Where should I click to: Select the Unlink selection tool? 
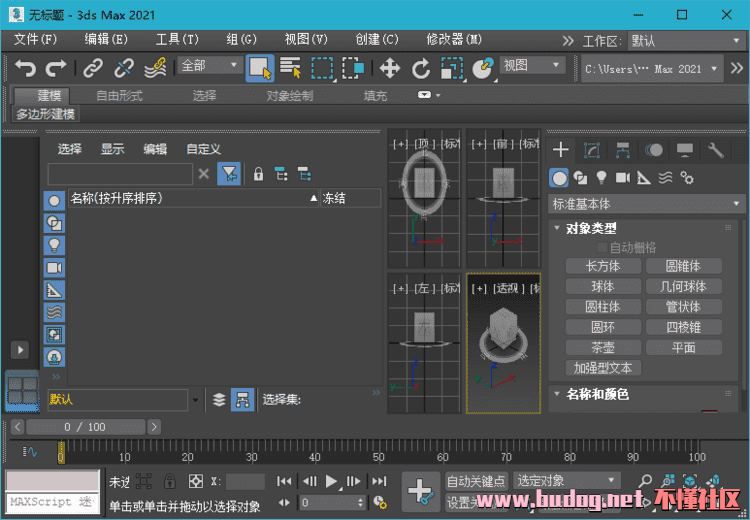pos(124,67)
